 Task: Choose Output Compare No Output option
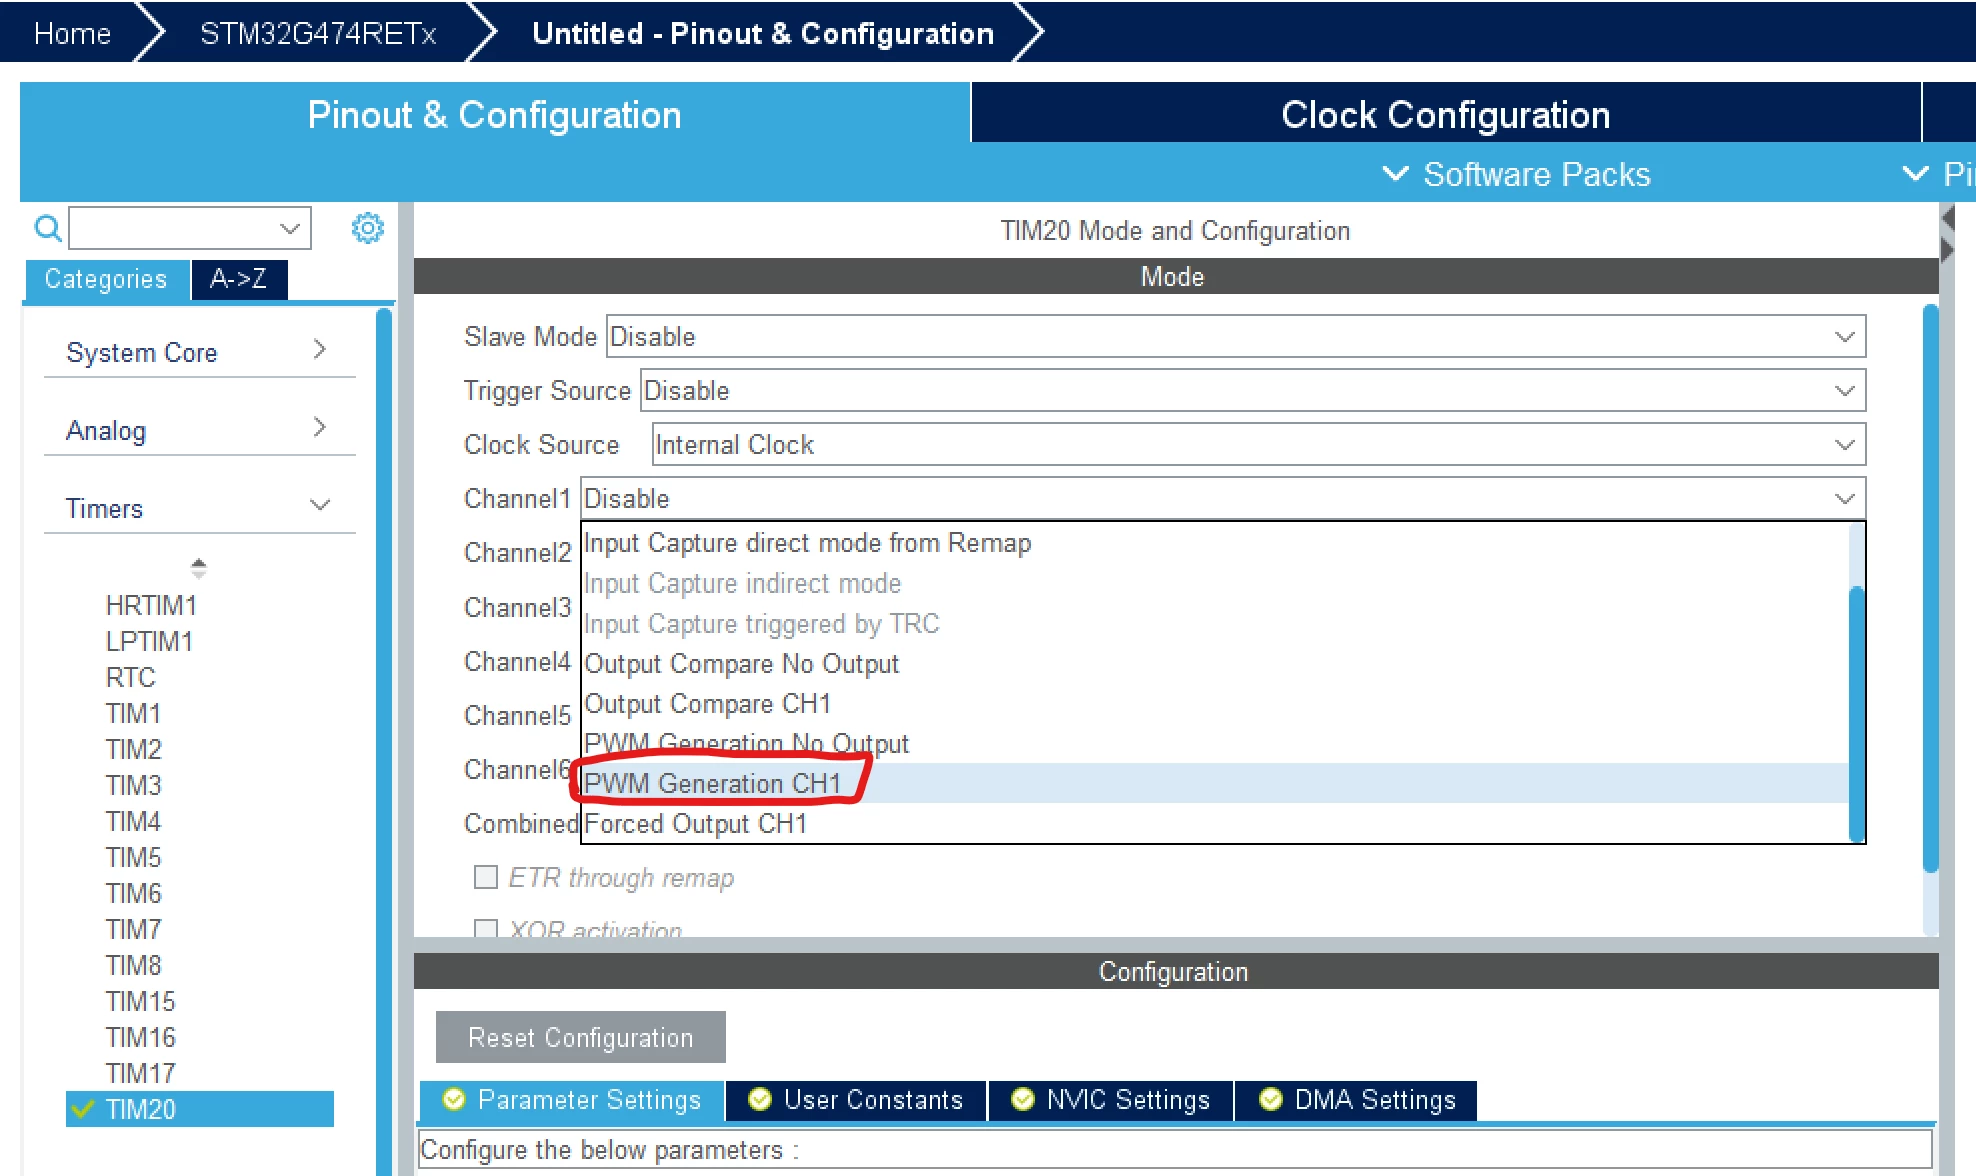coord(1216,663)
